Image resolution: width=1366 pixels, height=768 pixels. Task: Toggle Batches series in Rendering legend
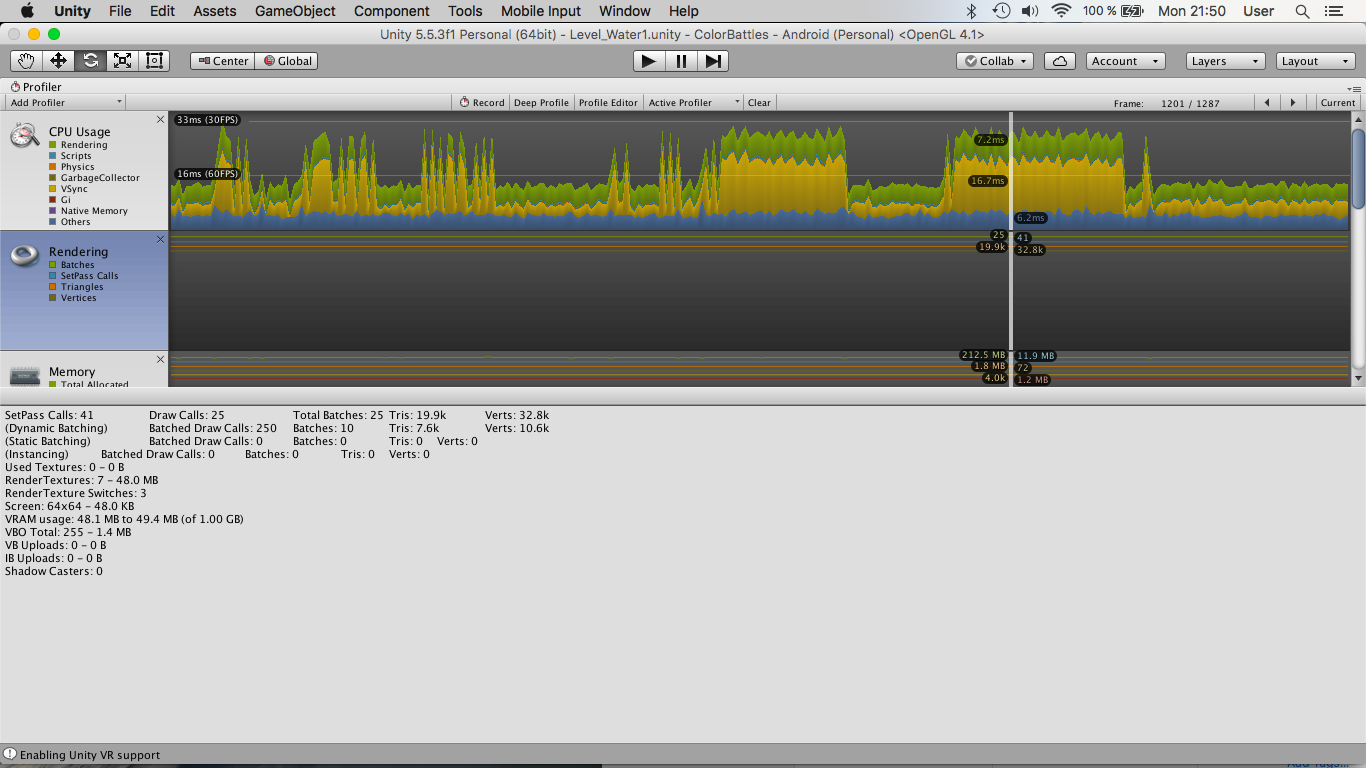[x=72, y=265]
